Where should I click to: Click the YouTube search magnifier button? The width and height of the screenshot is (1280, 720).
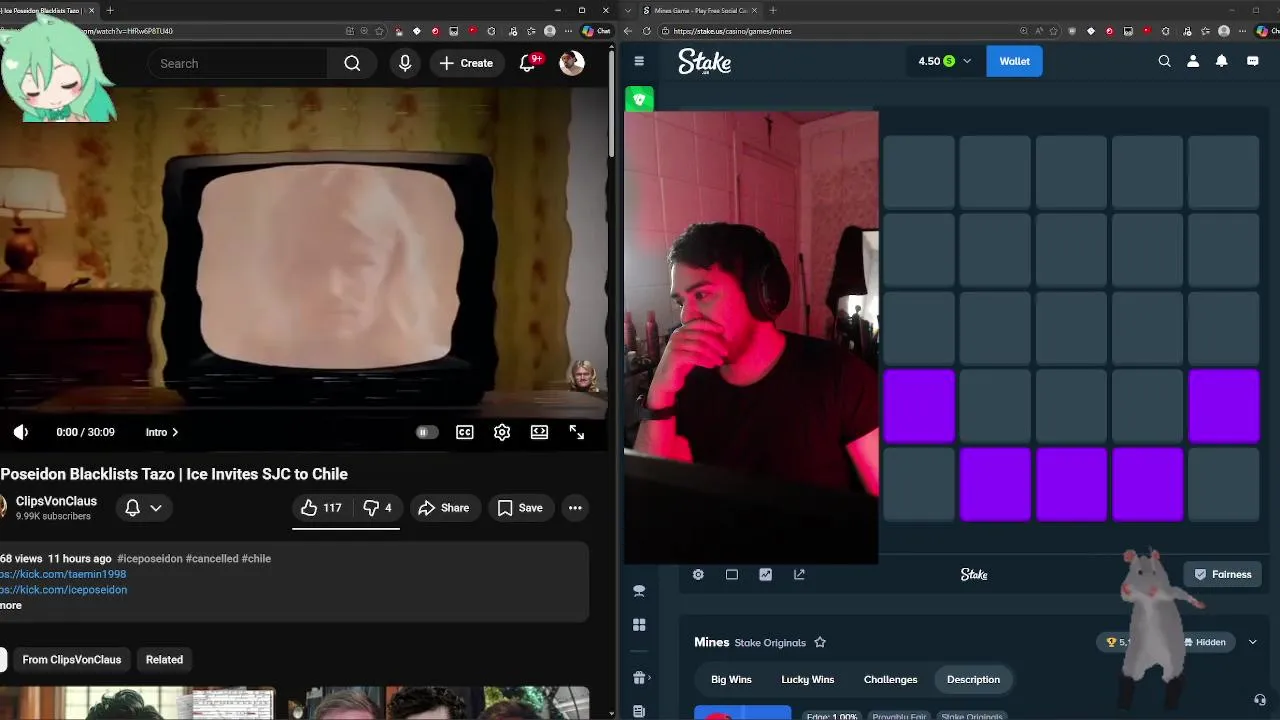[x=352, y=63]
